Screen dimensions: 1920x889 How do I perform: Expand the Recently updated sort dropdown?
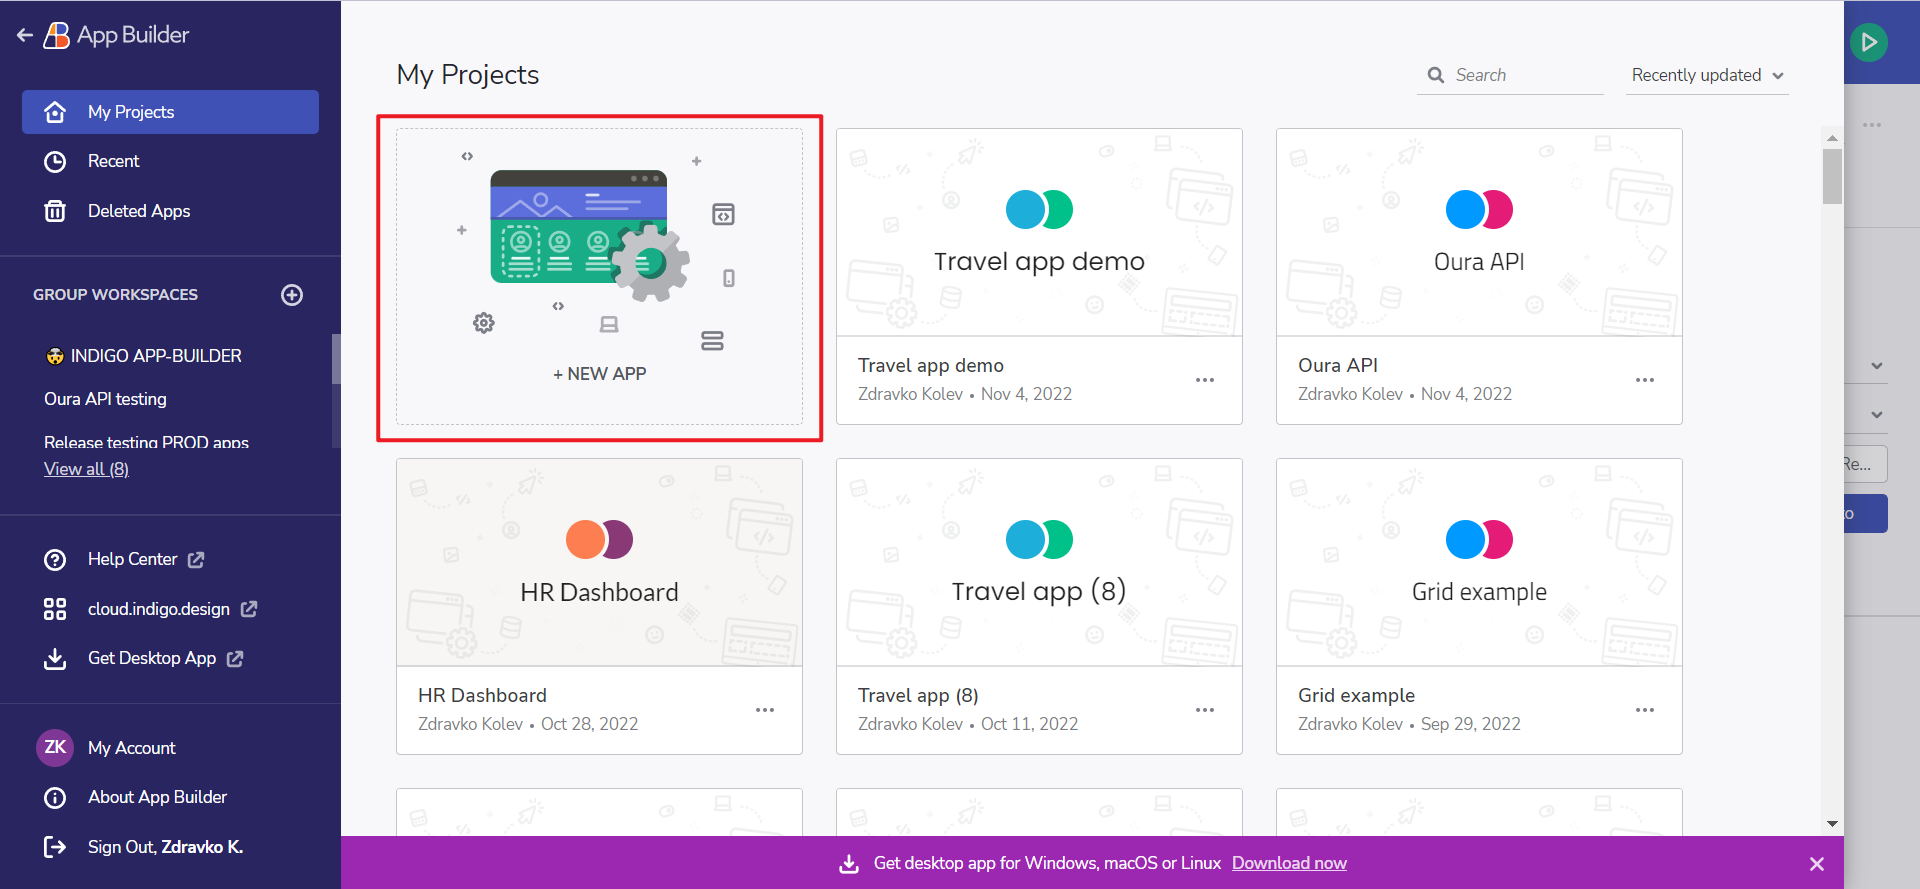pos(1707,76)
